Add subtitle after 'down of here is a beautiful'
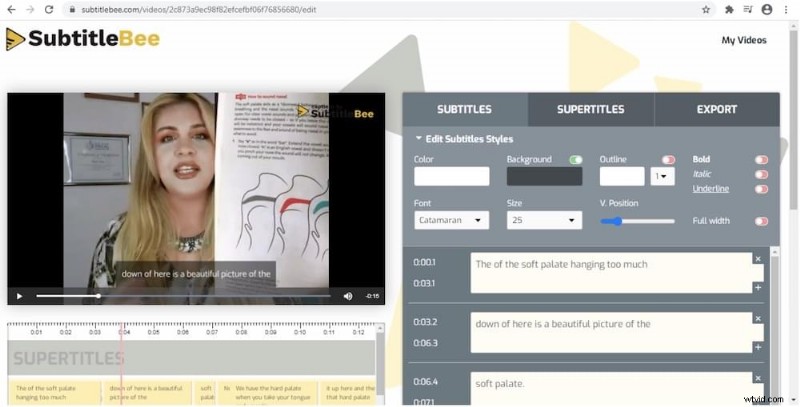 [758, 347]
